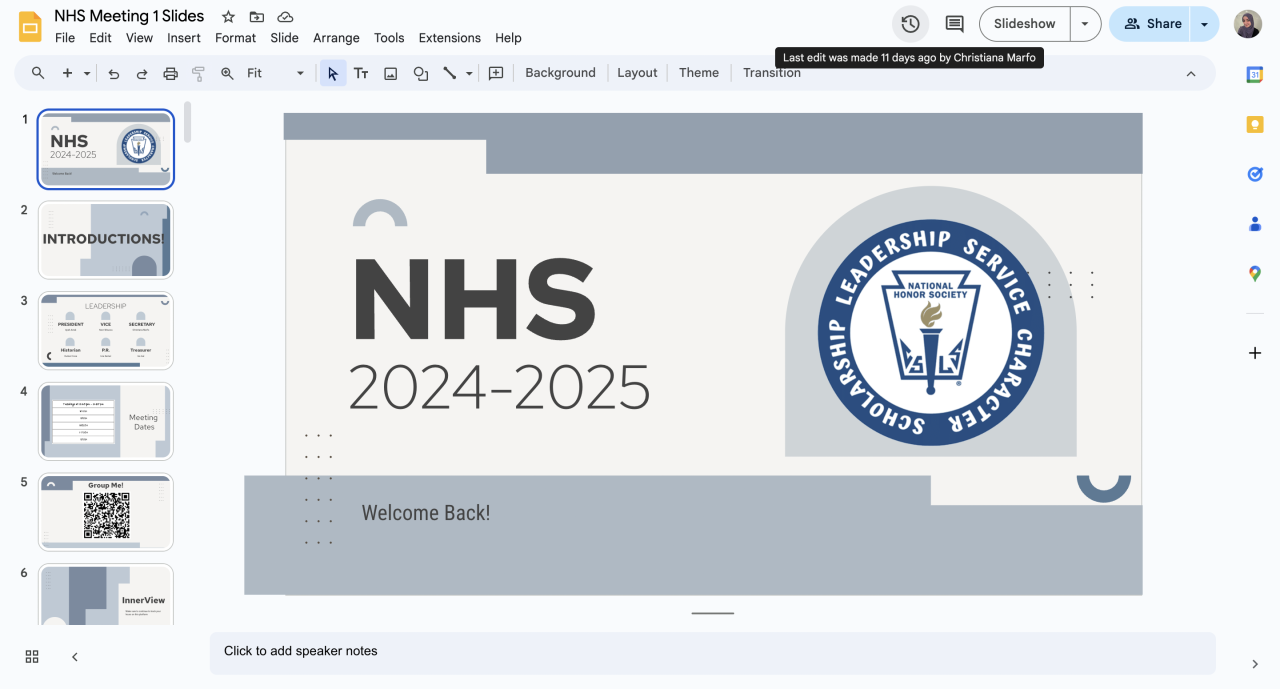Open the Extensions menu
The height and width of the screenshot is (689, 1280).
point(450,38)
